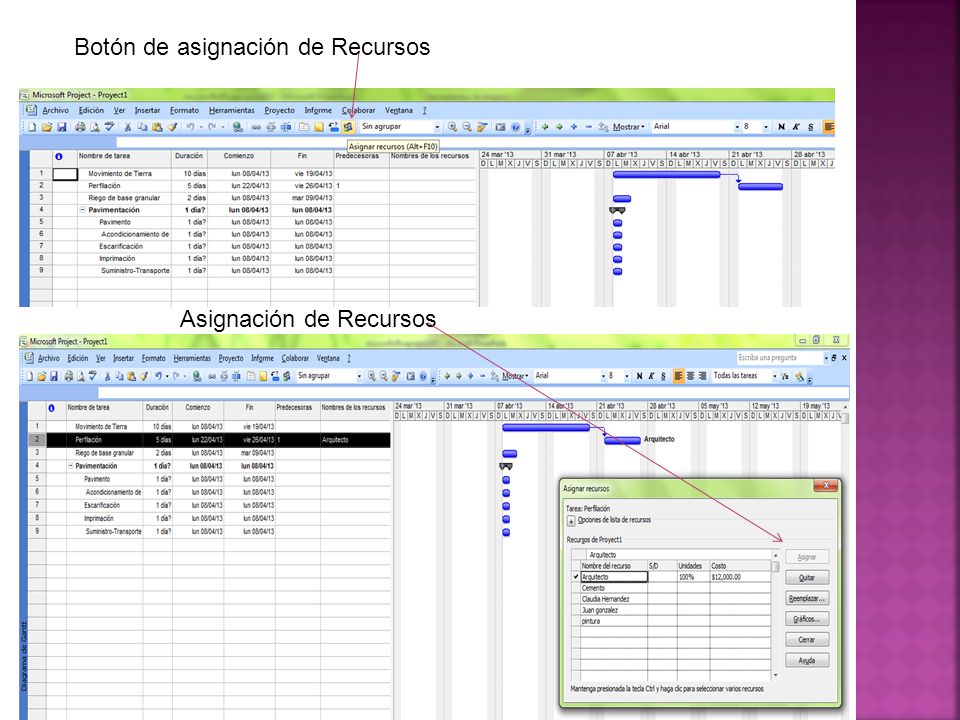Click Paste icon in upper window toolbar
This screenshot has width=960, height=720.
[157, 127]
